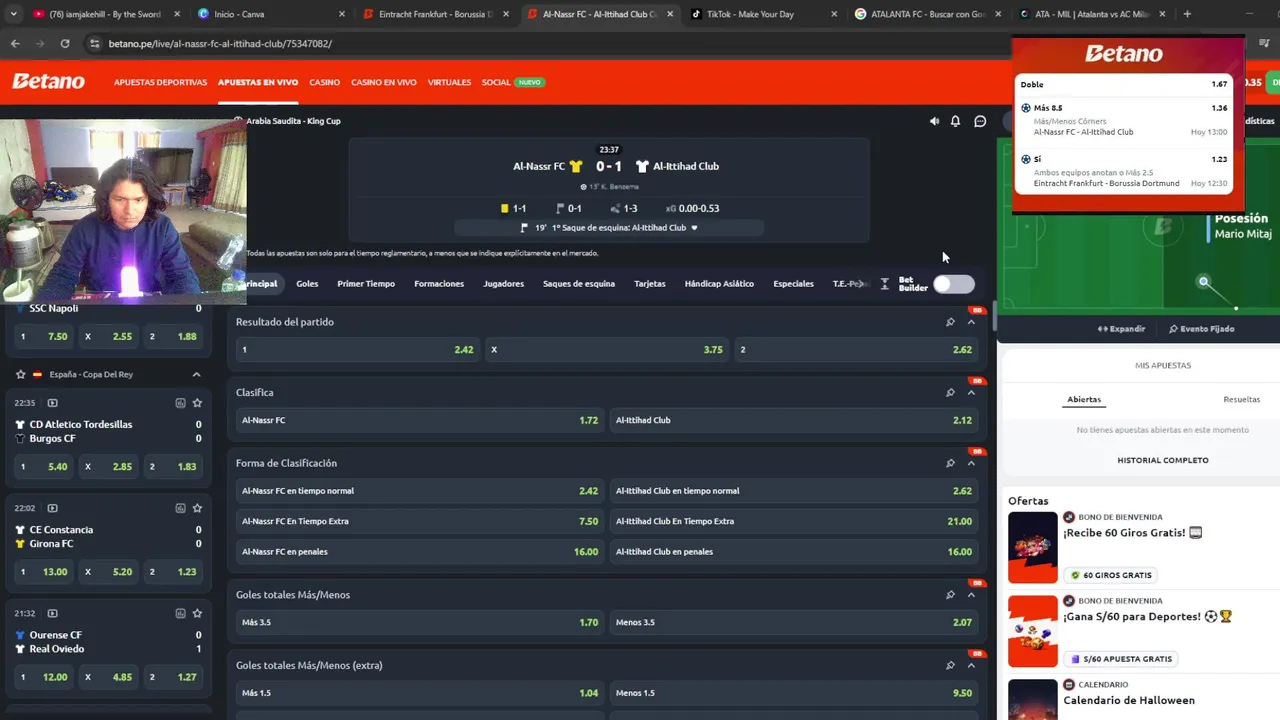Viewport: 1280px width, 720px height.
Task: Open Historial Completo of bets
Action: point(1163,460)
